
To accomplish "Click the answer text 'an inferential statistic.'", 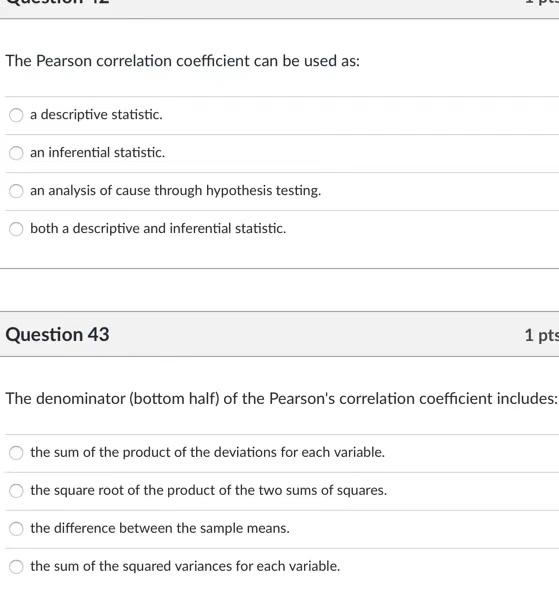I will coord(97,152).
